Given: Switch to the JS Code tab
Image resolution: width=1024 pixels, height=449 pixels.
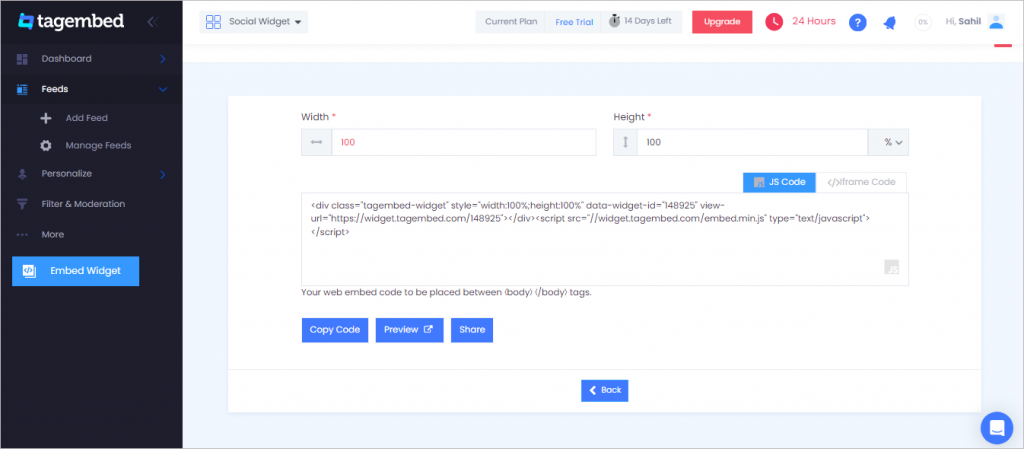Looking at the screenshot, I should [x=779, y=182].
